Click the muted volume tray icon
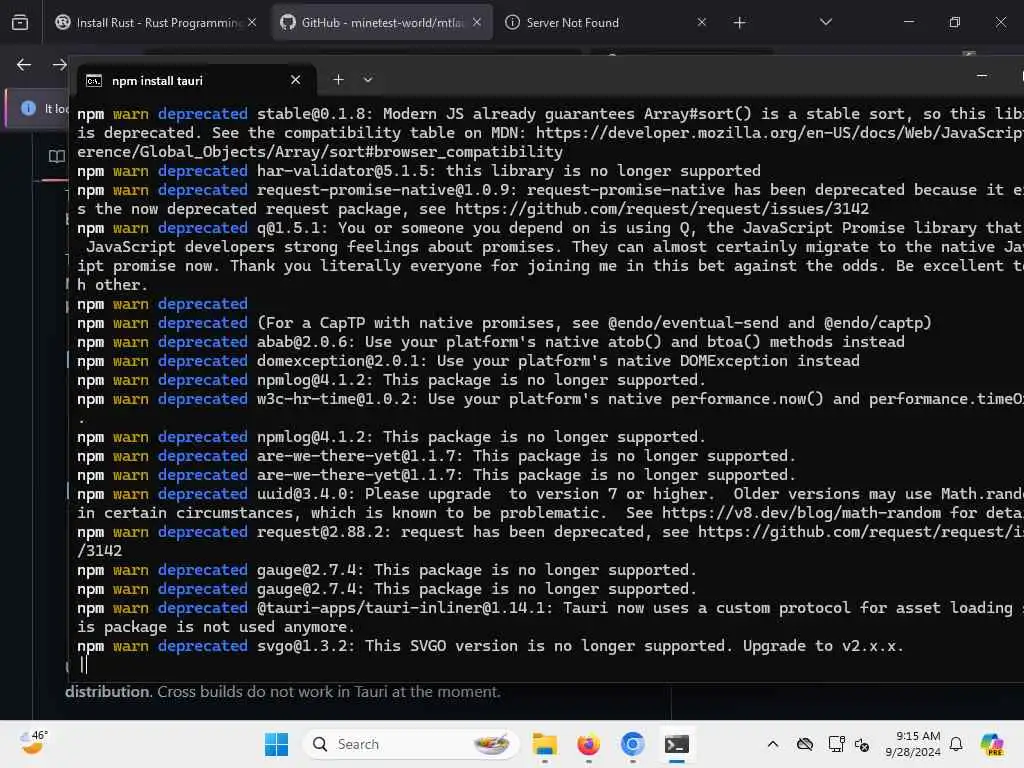The image size is (1024, 768). tap(862, 744)
